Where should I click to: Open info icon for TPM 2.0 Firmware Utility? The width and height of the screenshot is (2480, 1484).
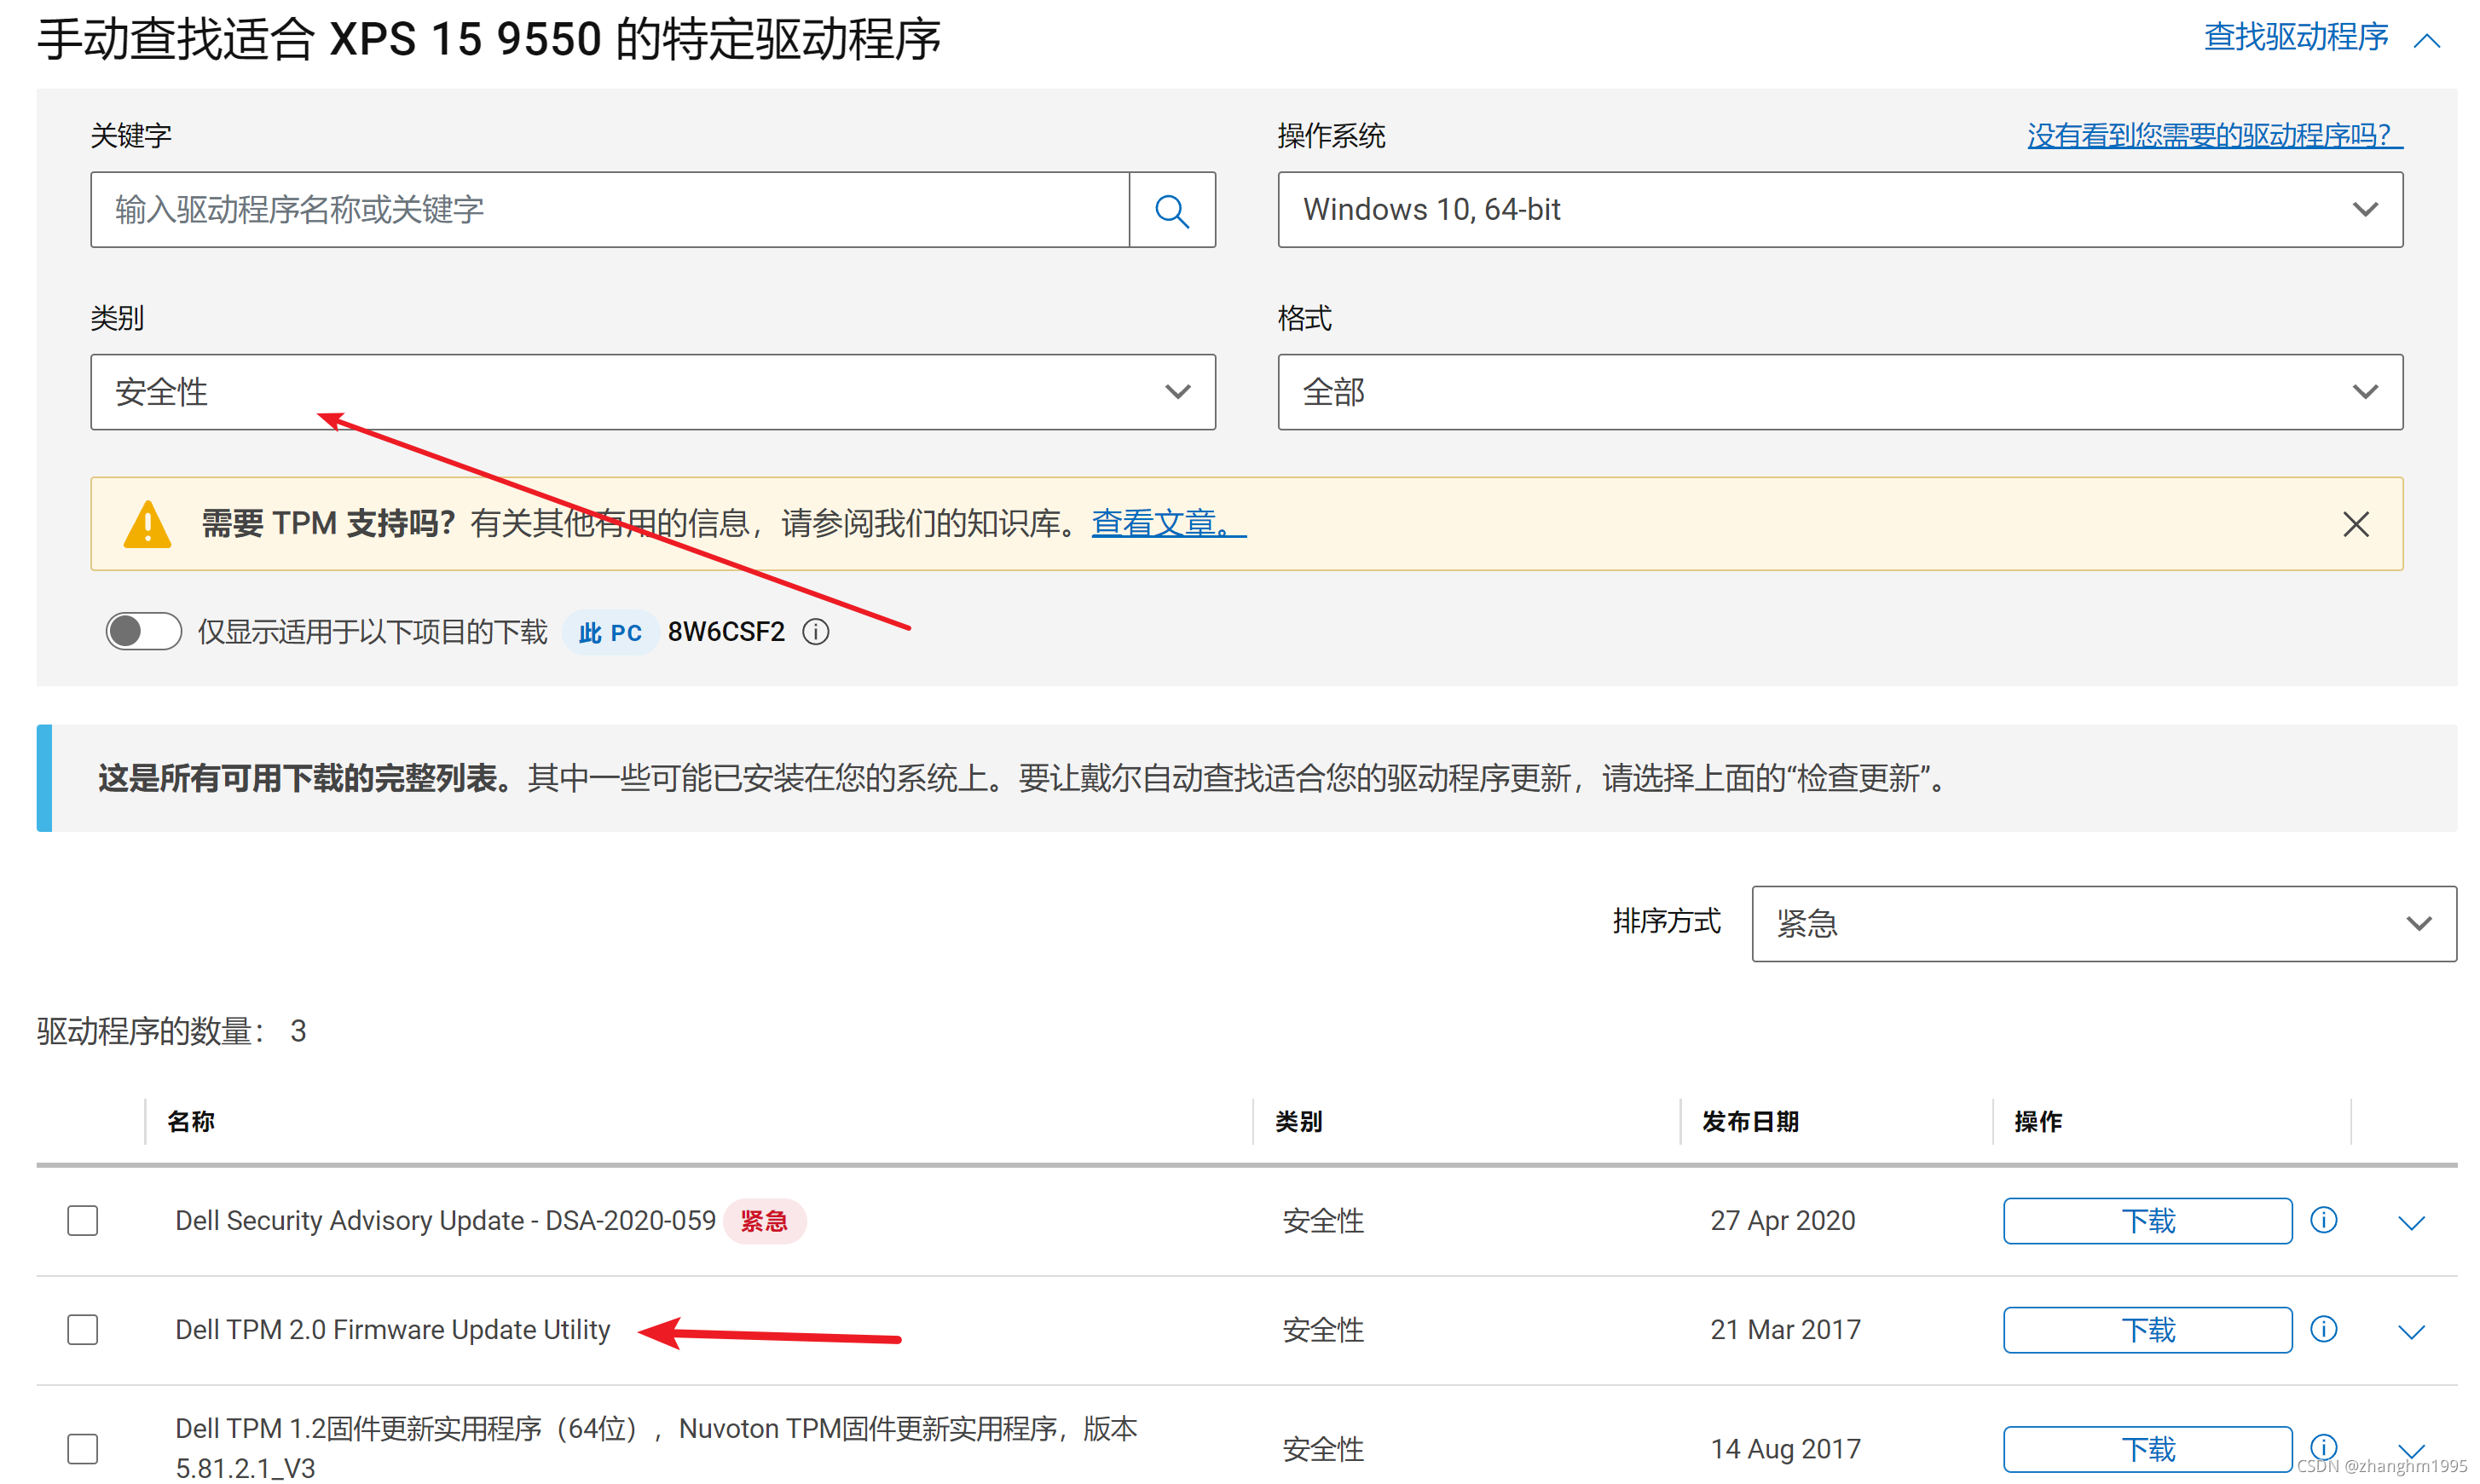click(2323, 1329)
